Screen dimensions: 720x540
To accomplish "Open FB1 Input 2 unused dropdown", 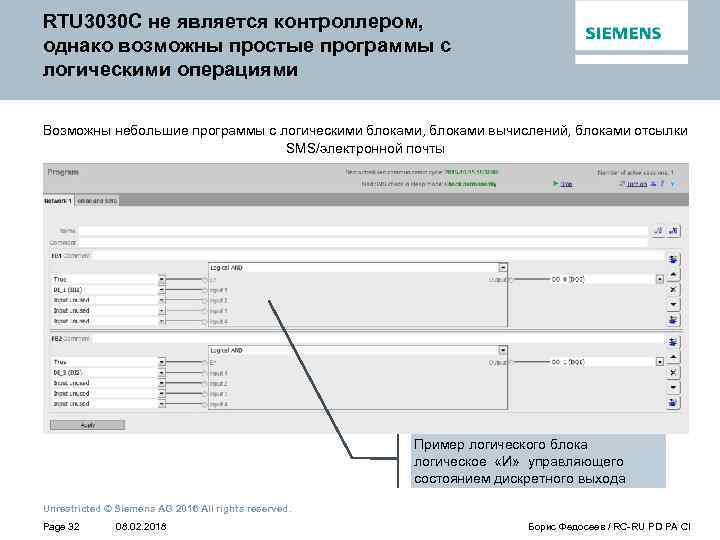I will point(162,300).
